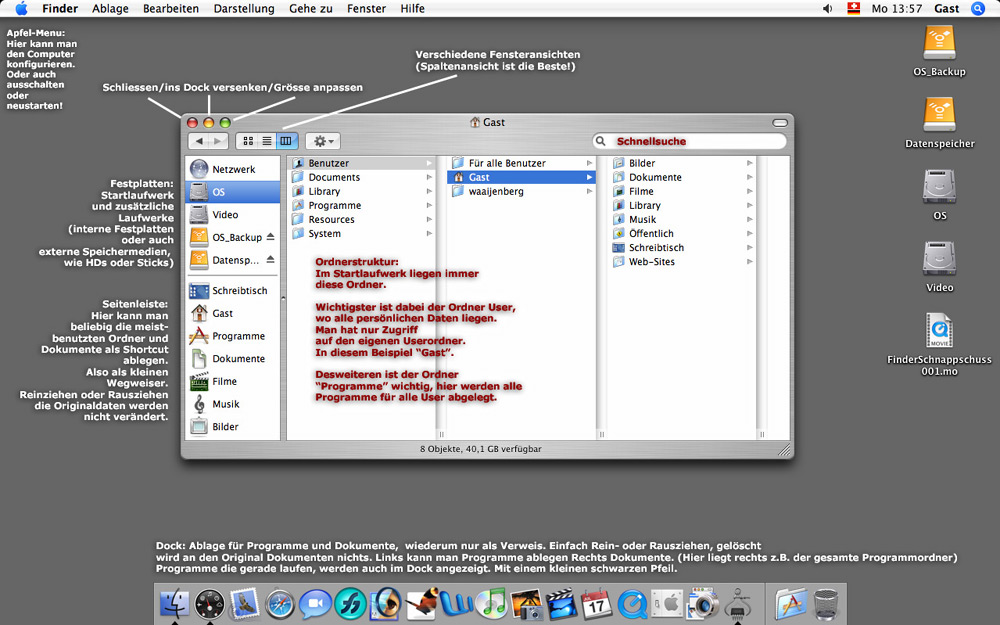The image size is (1000, 625).
Task: Go back with the left arrow button
Action: pyautogui.click(x=199, y=141)
